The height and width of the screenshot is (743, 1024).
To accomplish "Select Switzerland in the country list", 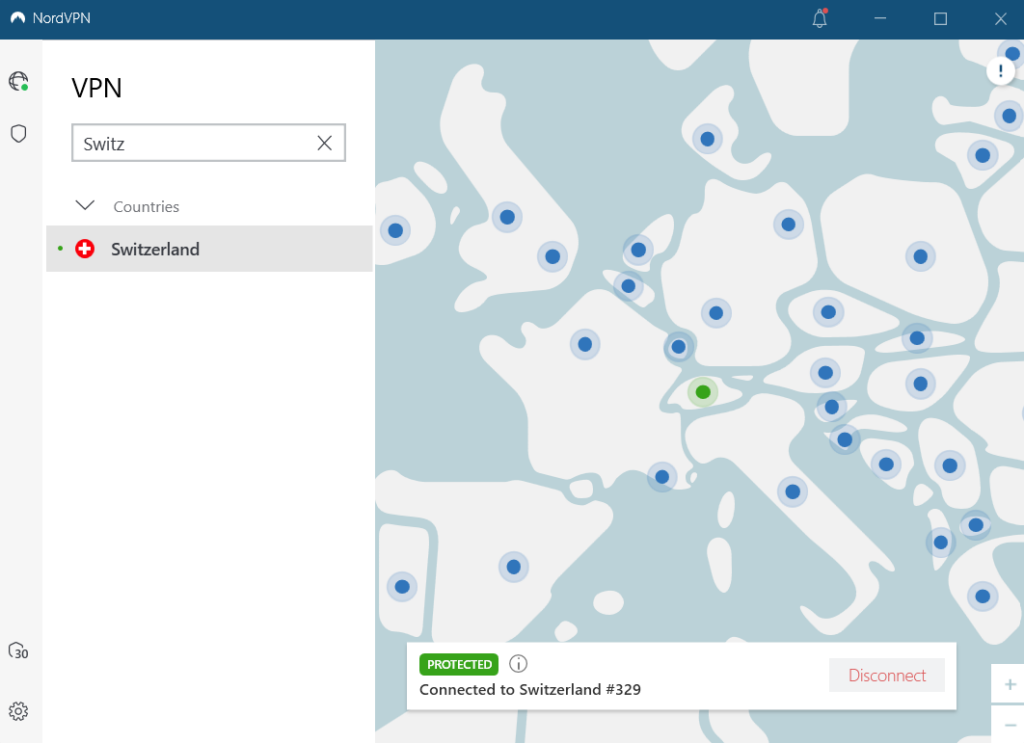I will click(209, 249).
